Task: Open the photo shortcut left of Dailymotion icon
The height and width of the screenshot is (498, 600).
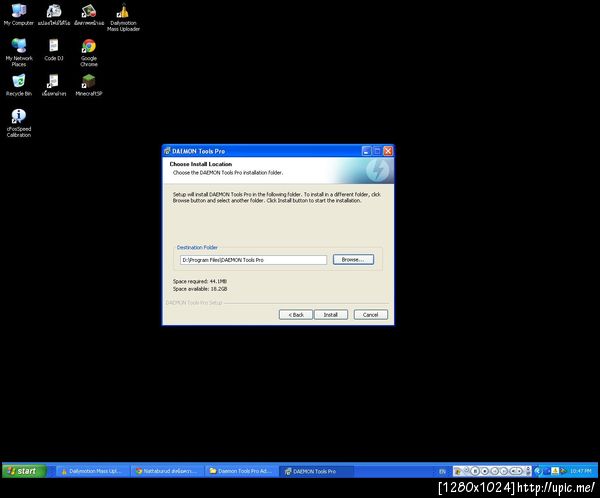Action: click(89, 15)
